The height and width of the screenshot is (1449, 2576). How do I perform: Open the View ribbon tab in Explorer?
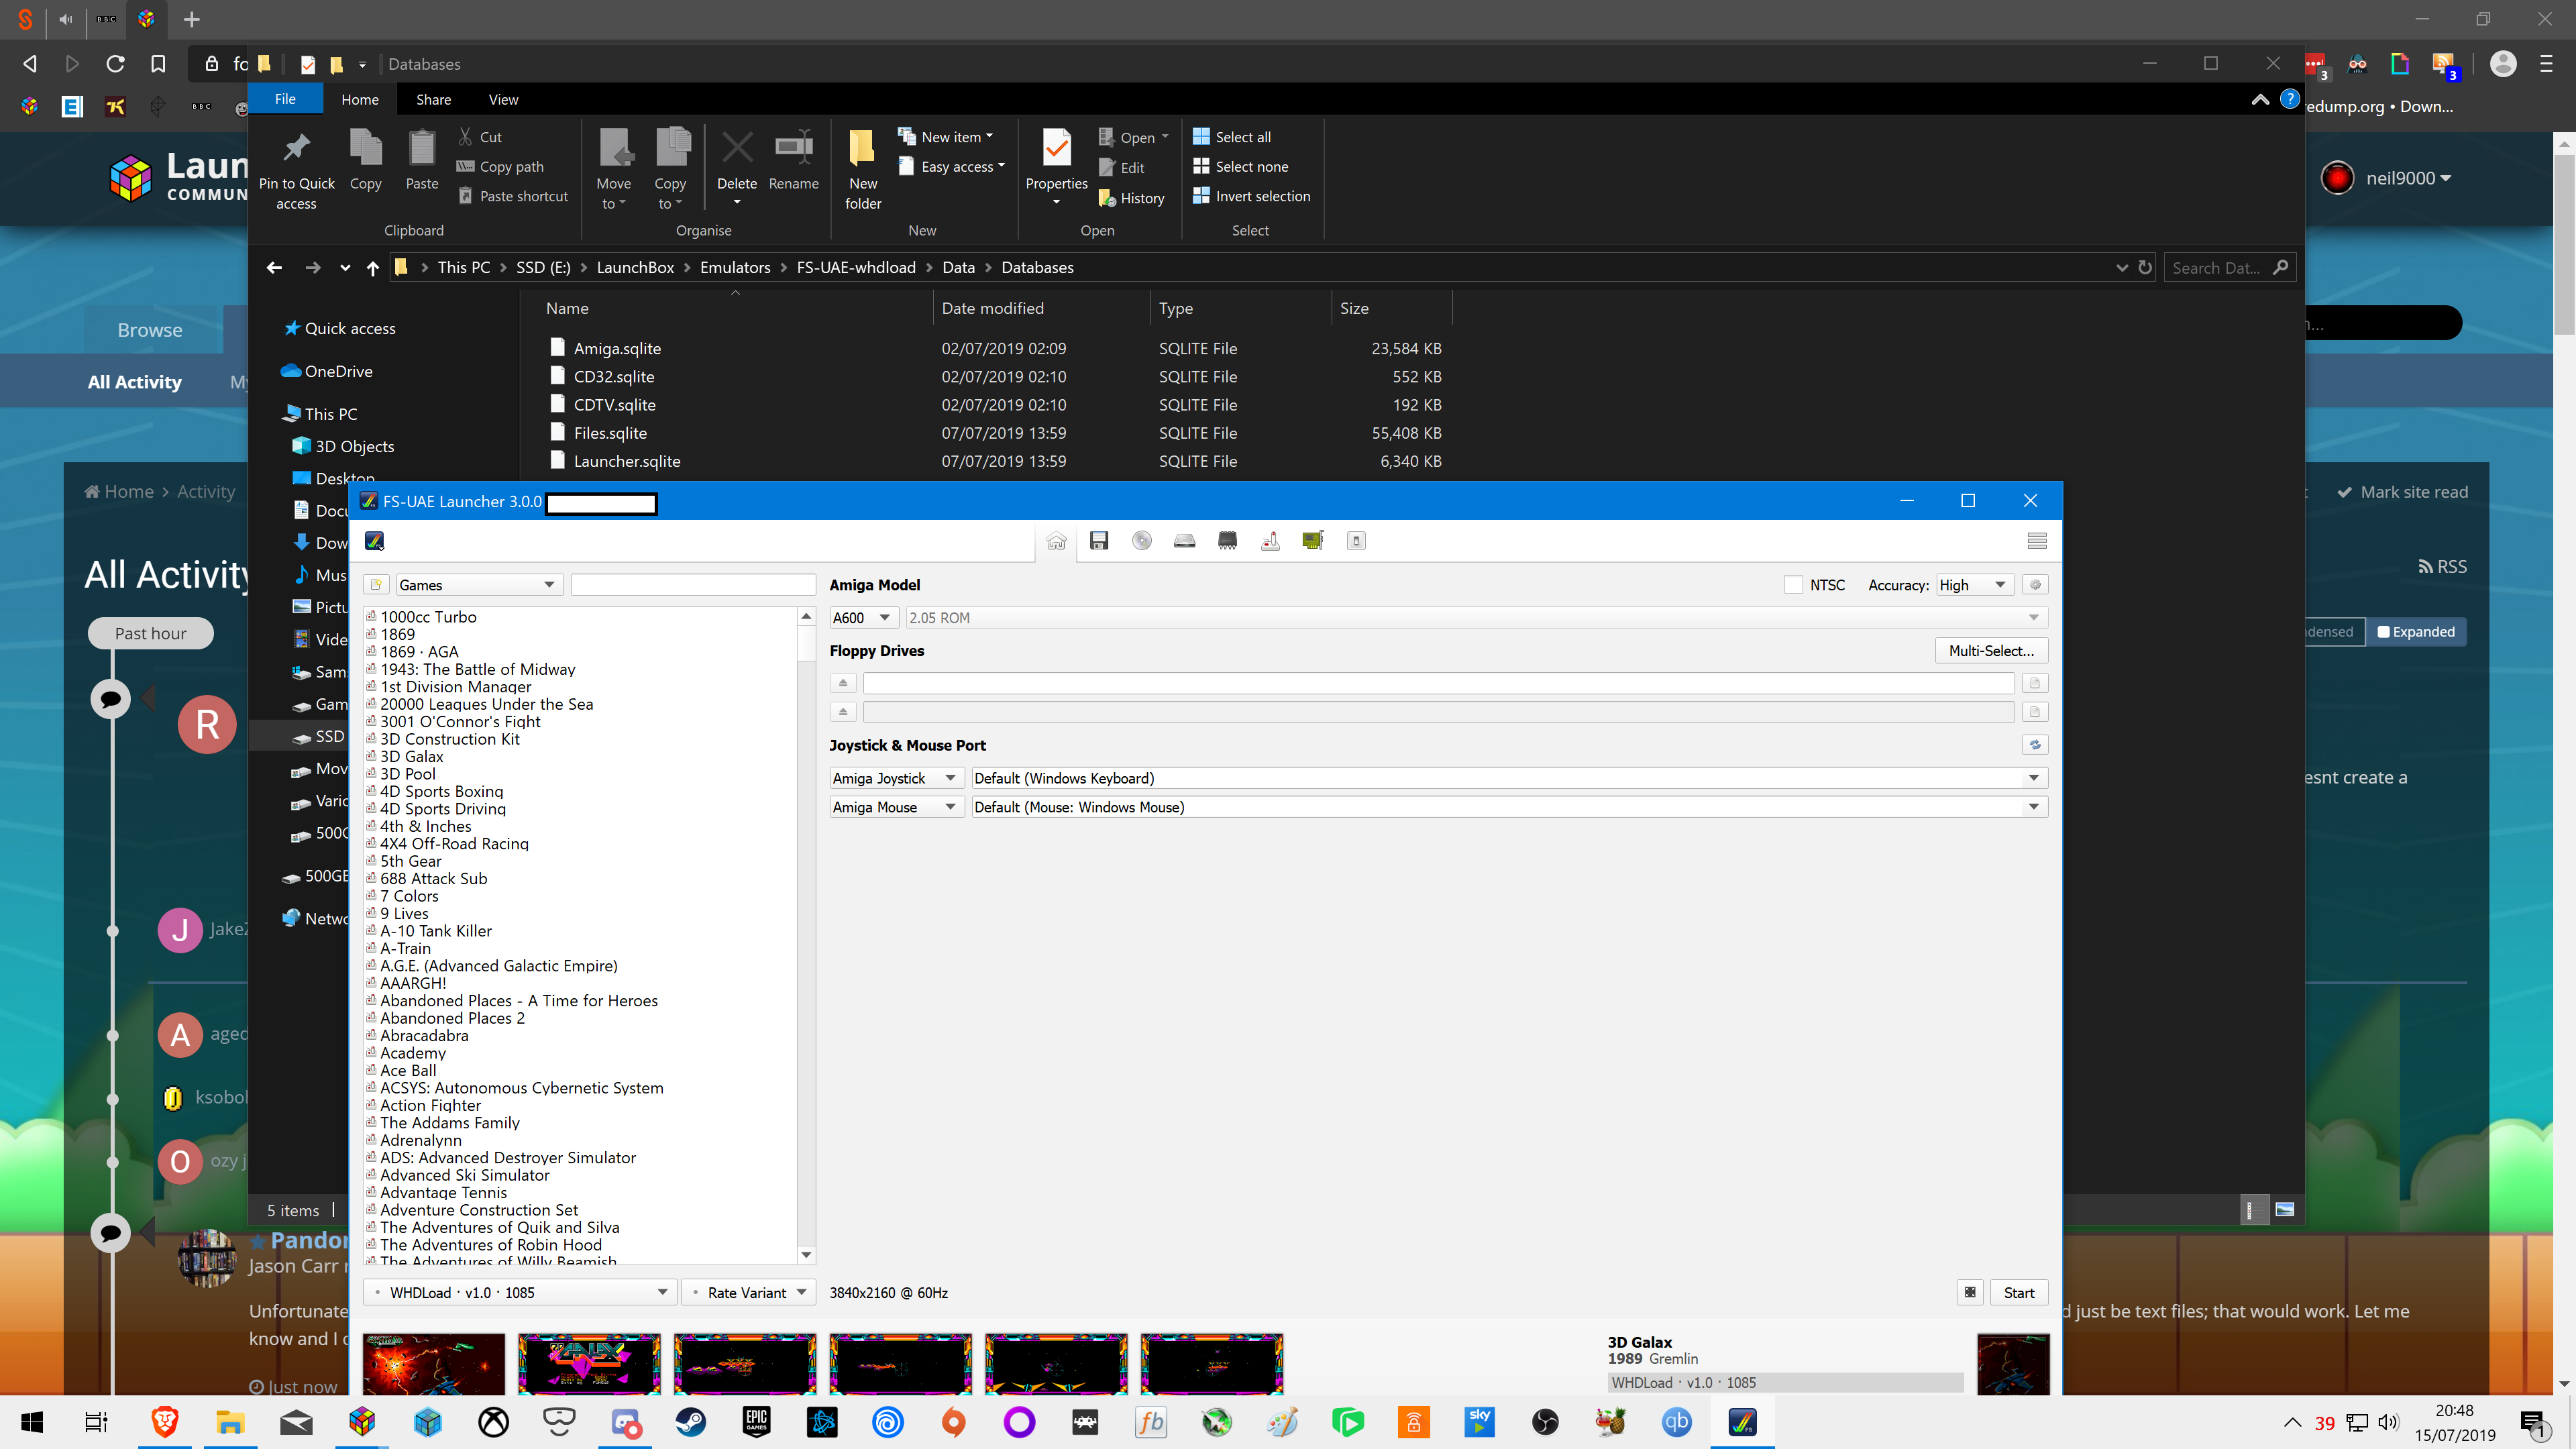[503, 99]
